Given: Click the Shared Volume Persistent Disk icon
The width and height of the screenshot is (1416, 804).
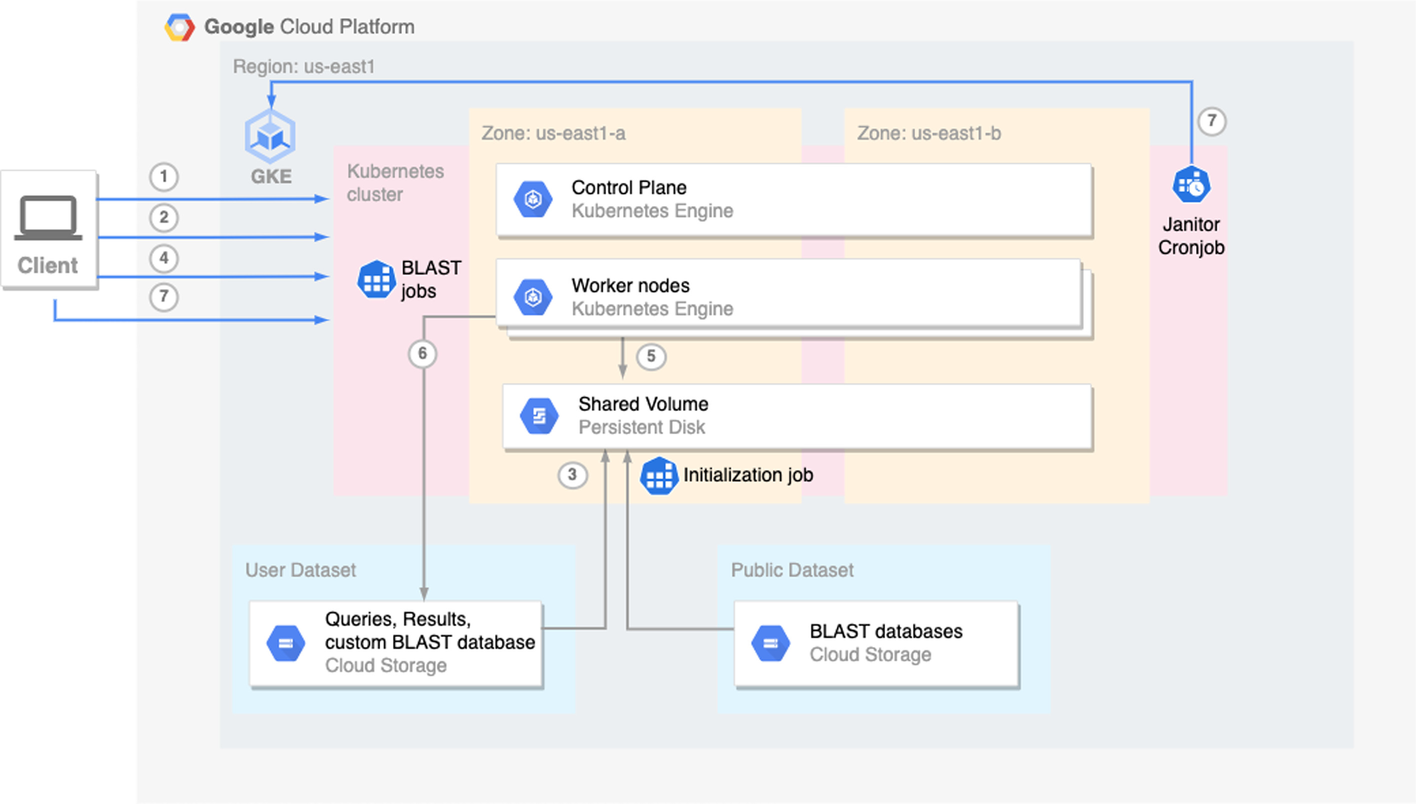Looking at the screenshot, I should pos(540,416).
